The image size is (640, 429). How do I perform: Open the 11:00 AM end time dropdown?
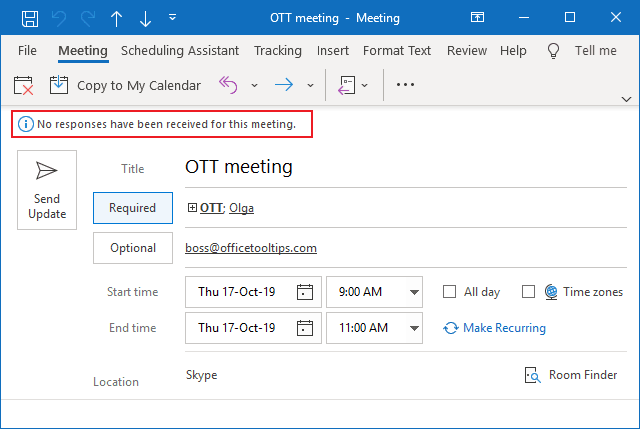point(414,328)
